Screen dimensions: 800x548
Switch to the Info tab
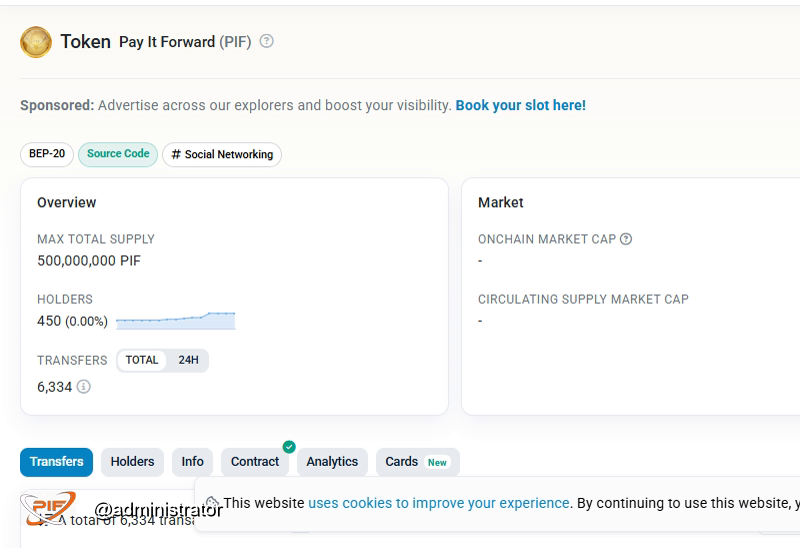click(x=192, y=462)
